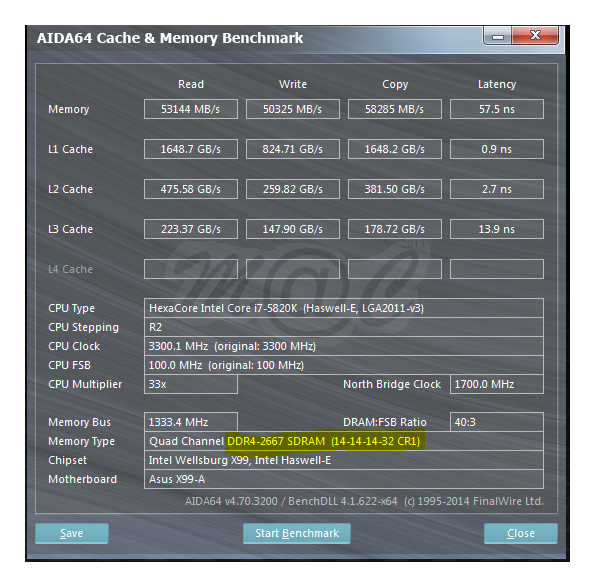
Task: Select L2 Cache Copy 381.50 GB/s
Action: pos(395,189)
